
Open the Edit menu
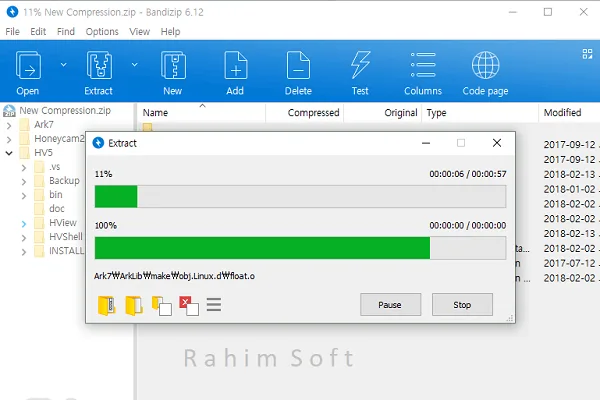click(38, 31)
